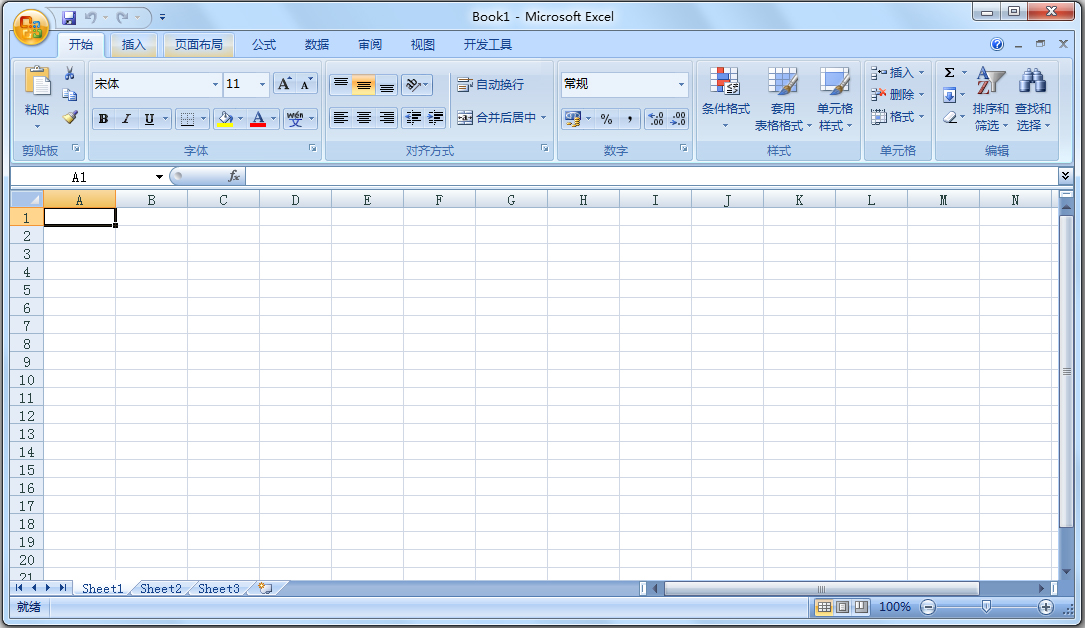Screen dimensions: 1085x628
Task: Click the Redo arrow icon
Action: [x=122, y=17]
